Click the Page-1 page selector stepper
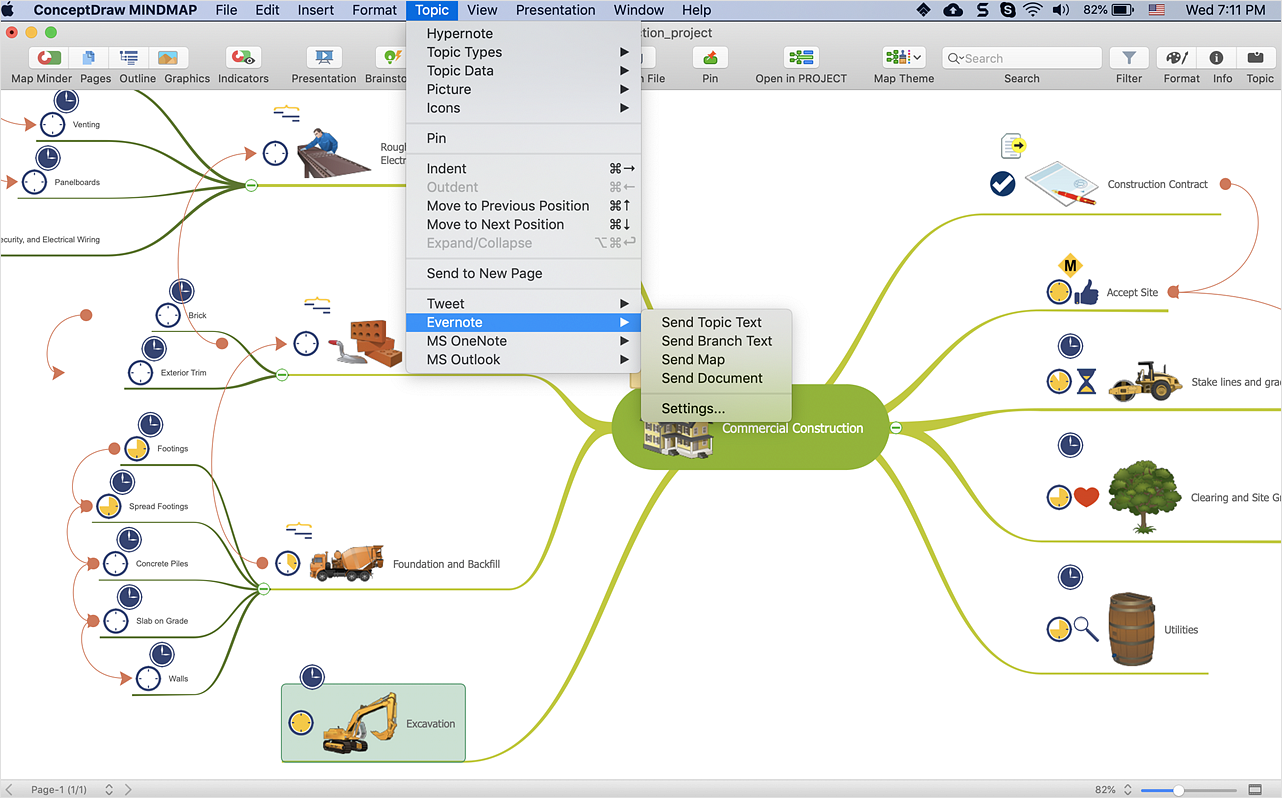The image size is (1282, 798). tap(109, 790)
